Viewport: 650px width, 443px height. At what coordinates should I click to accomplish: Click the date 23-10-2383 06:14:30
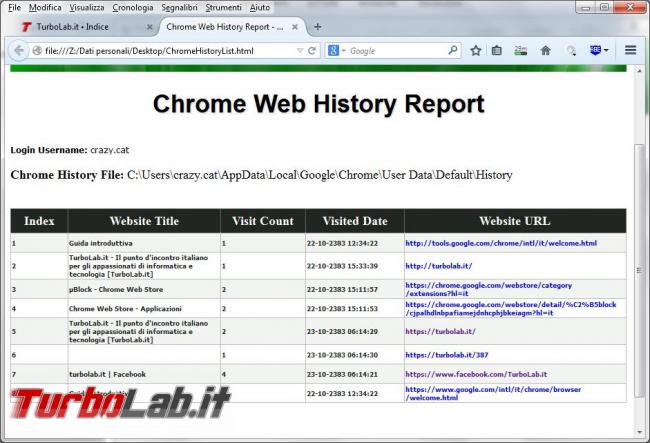coord(342,355)
